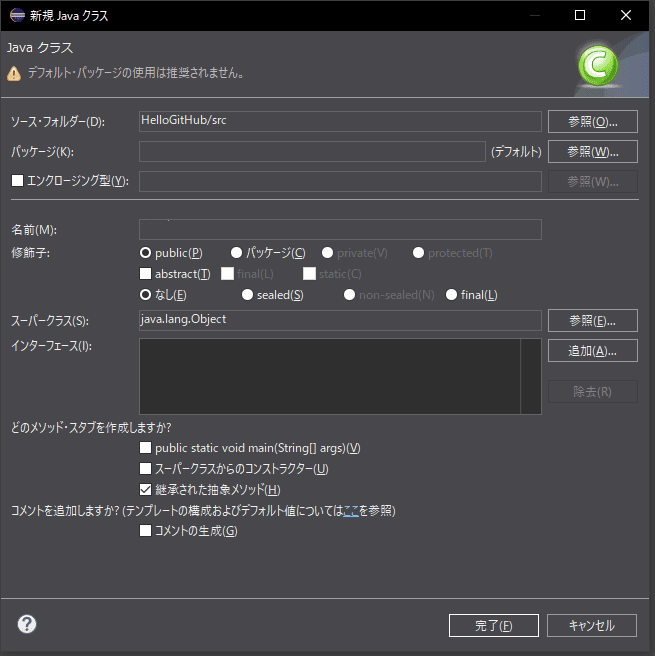The image size is (655, 656).
Task: Select the package visibility radio button
Action: point(237,253)
